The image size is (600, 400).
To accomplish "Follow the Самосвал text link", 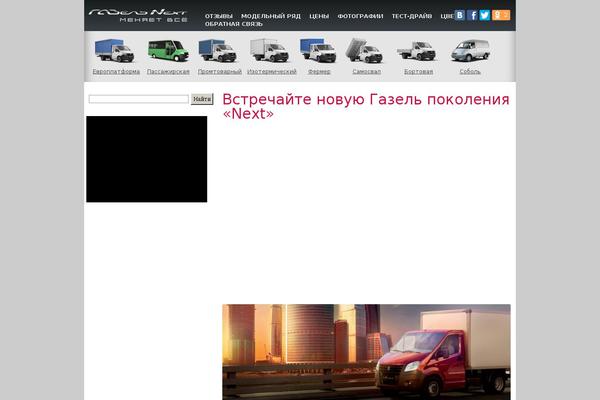I will tap(367, 72).
